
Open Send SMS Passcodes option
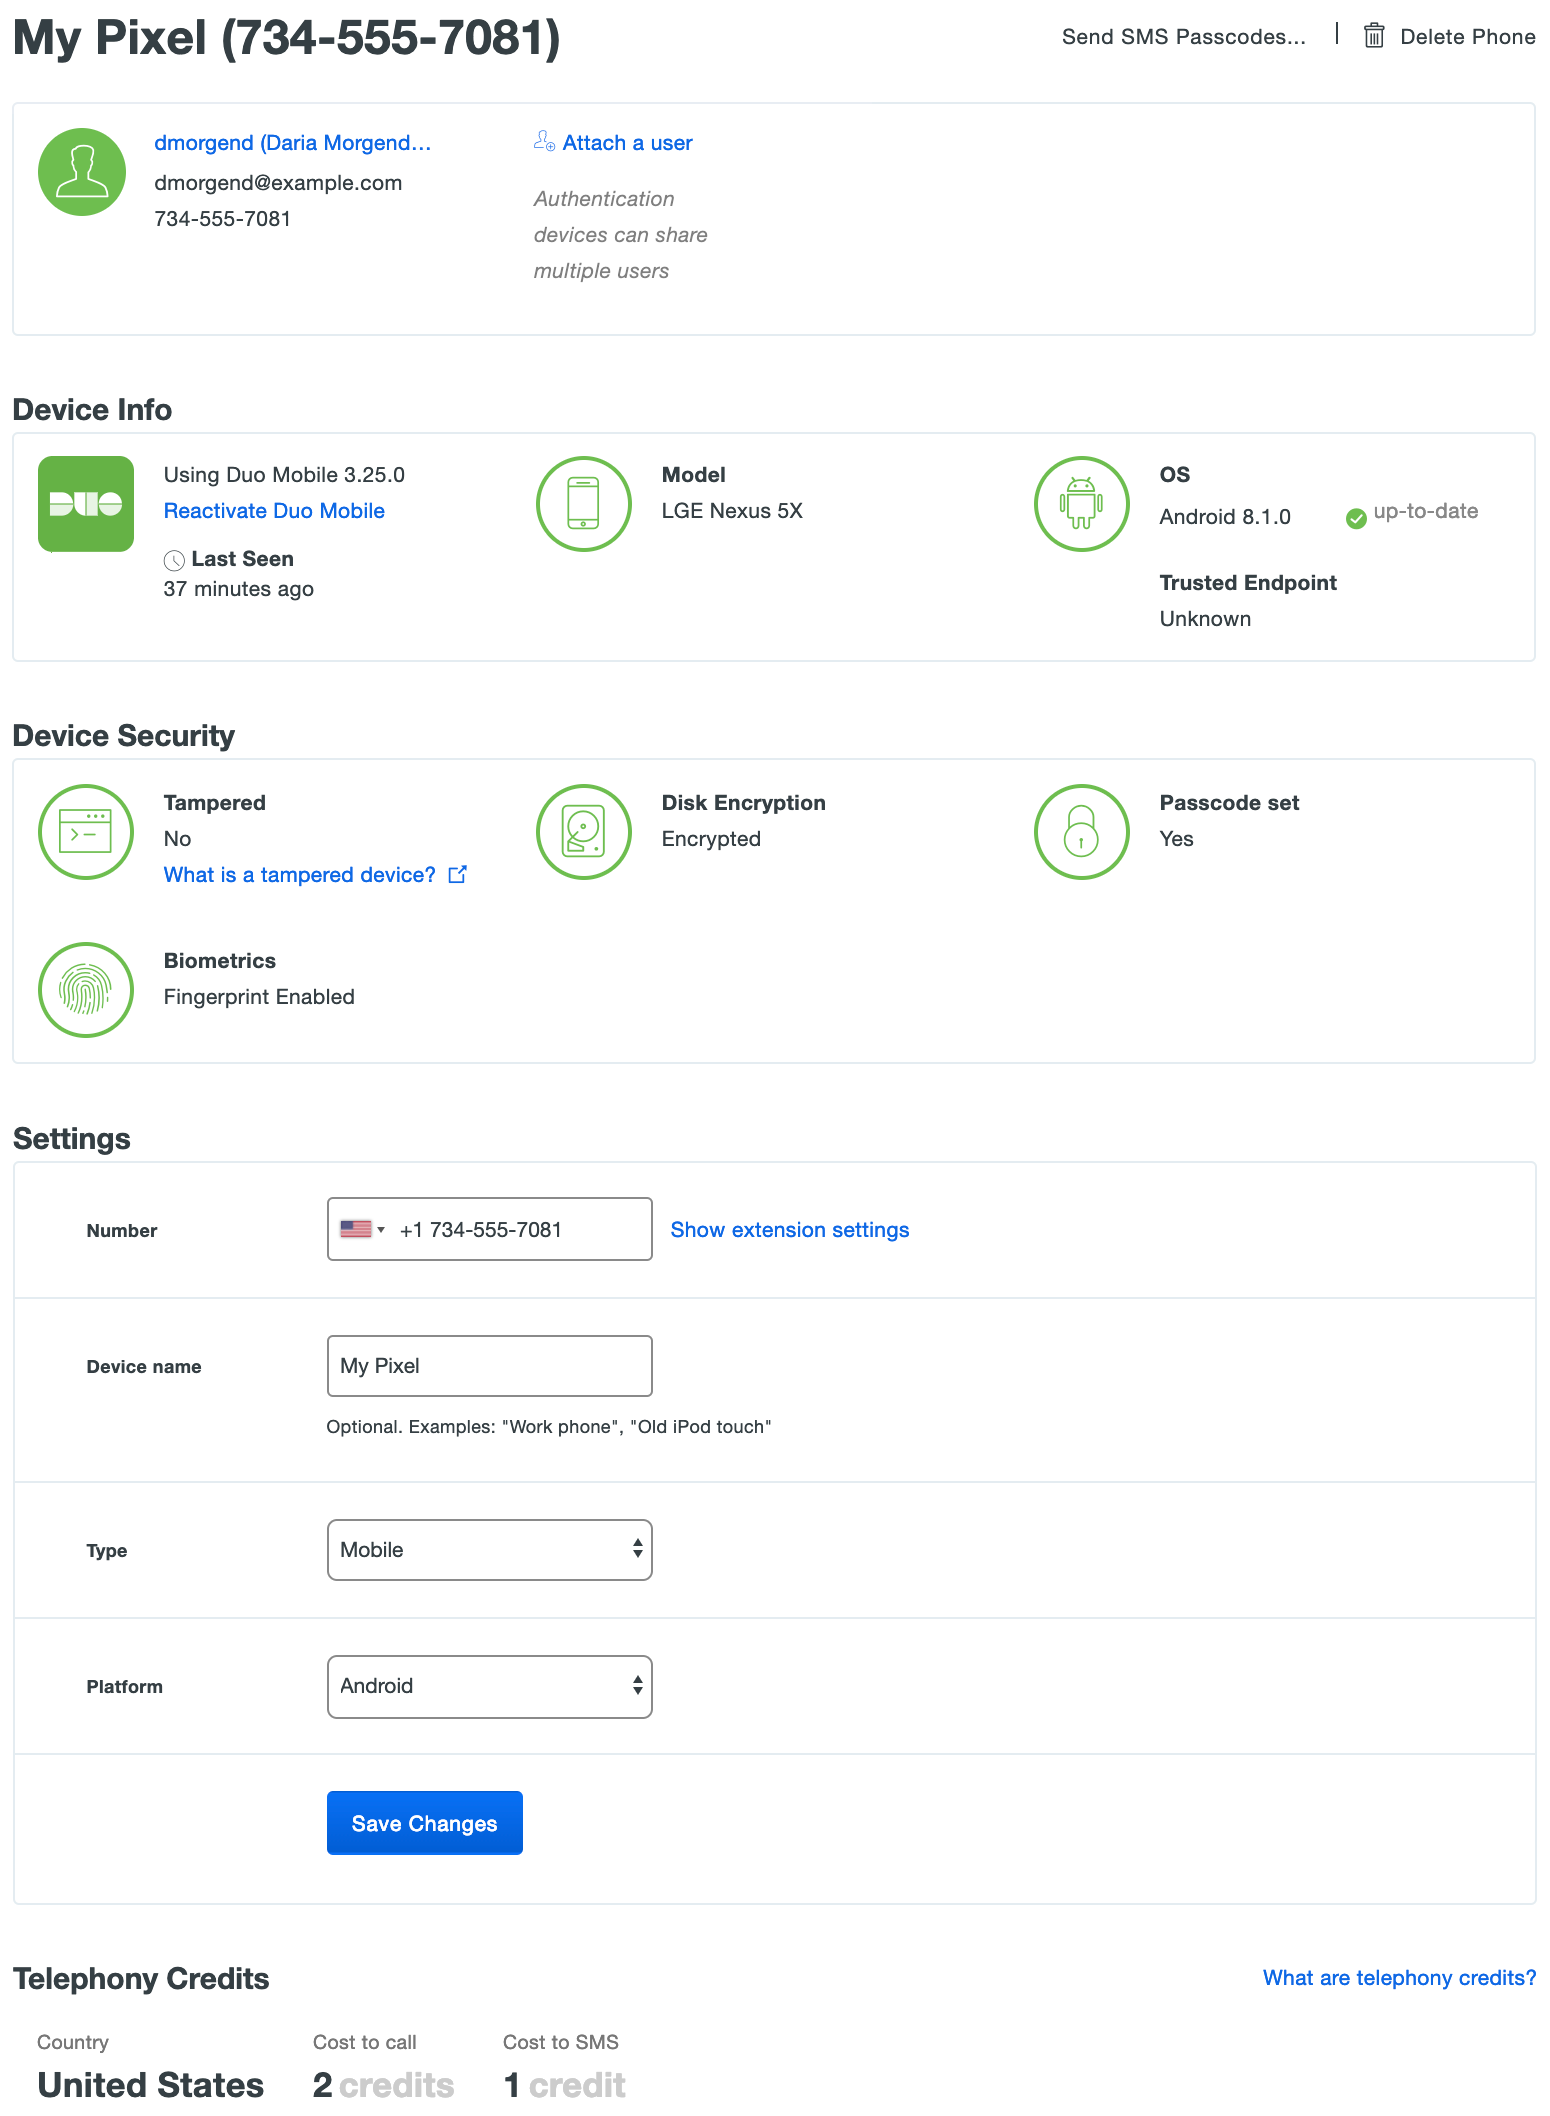coord(1183,37)
